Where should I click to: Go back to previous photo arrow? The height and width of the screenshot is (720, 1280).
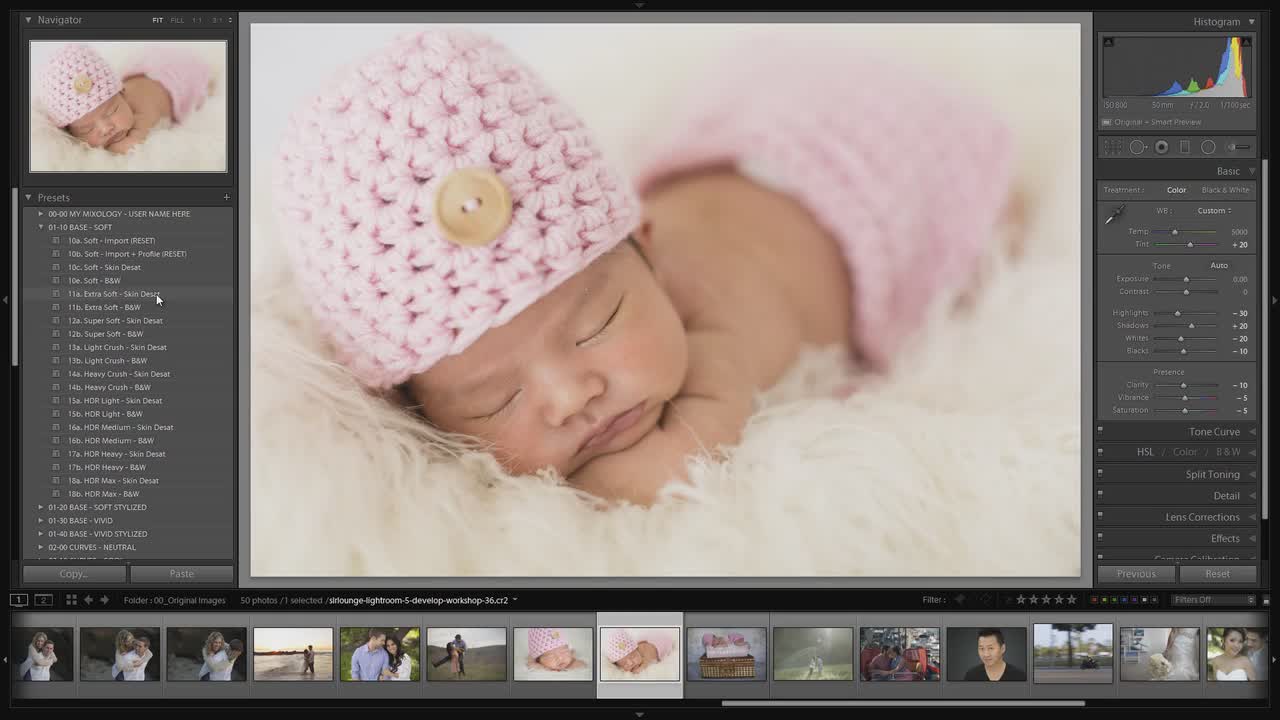pos(88,600)
